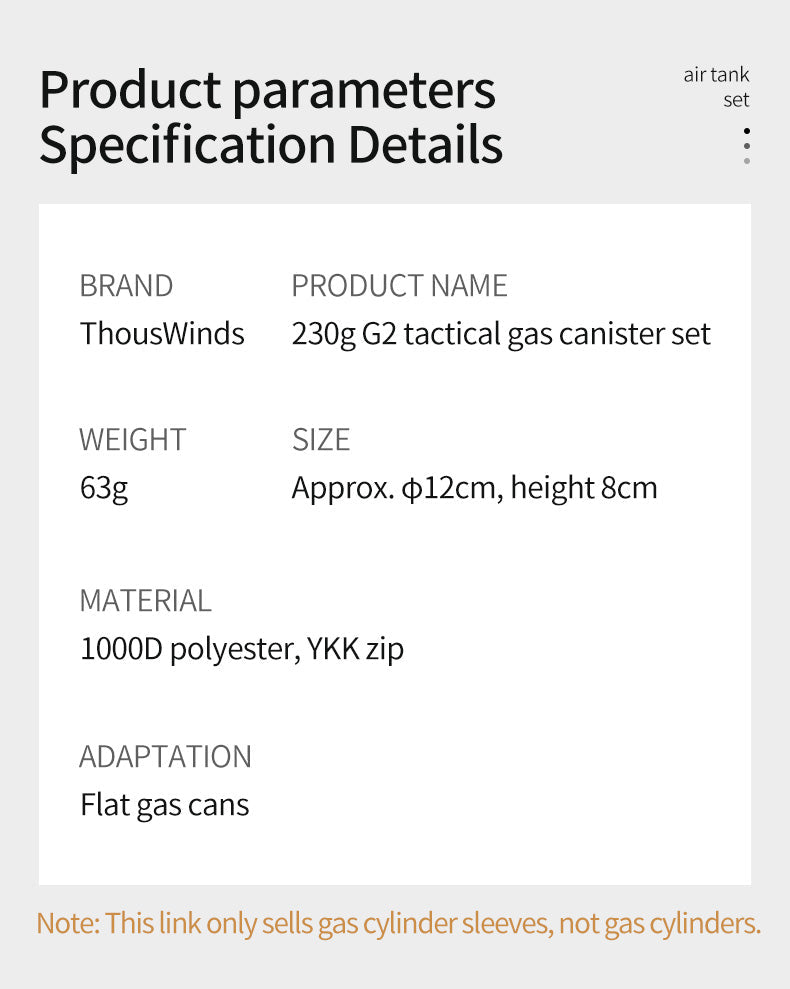Select the BRAND label
Viewport: 790px width, 989px height.
pos(126,286)
